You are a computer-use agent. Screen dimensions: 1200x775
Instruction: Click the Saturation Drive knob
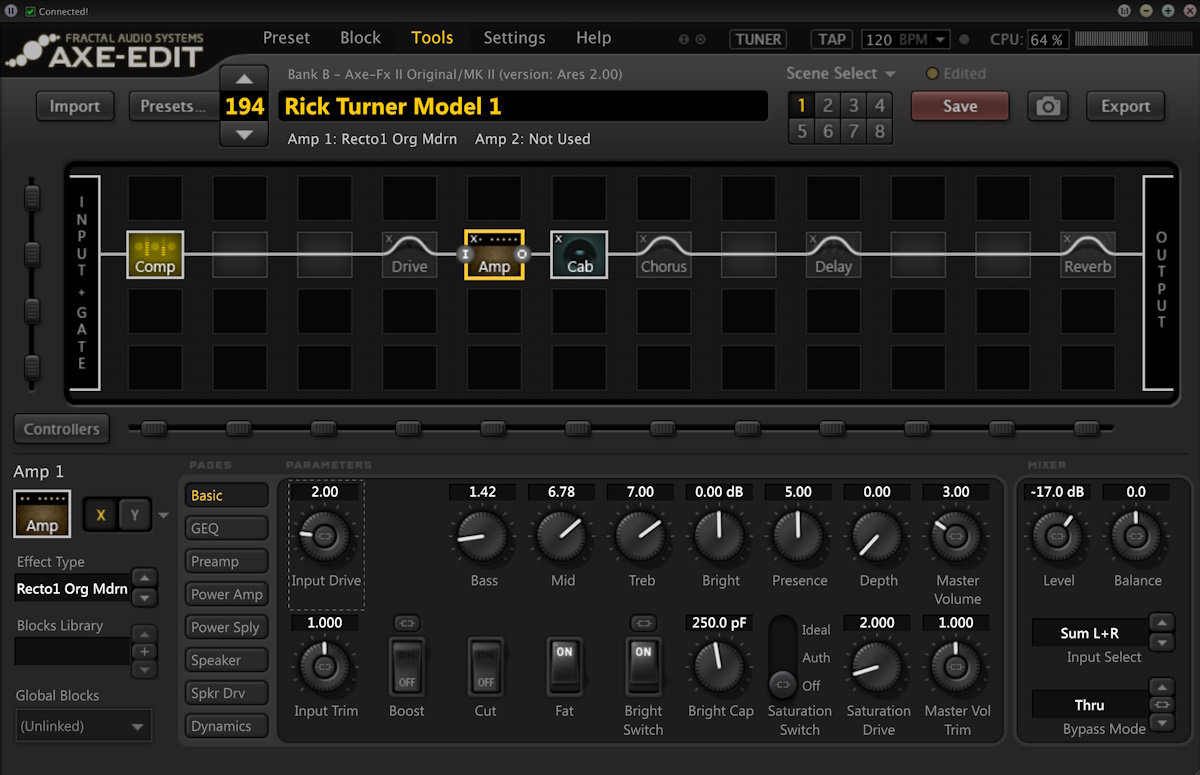click(878, 667)
